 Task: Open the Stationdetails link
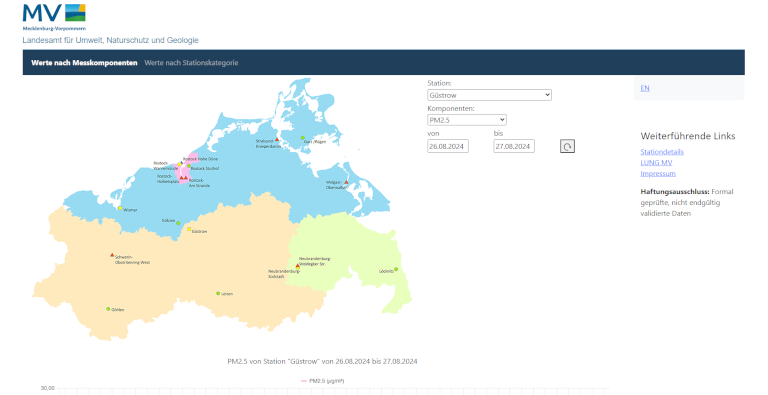click(x=662, y=152)
